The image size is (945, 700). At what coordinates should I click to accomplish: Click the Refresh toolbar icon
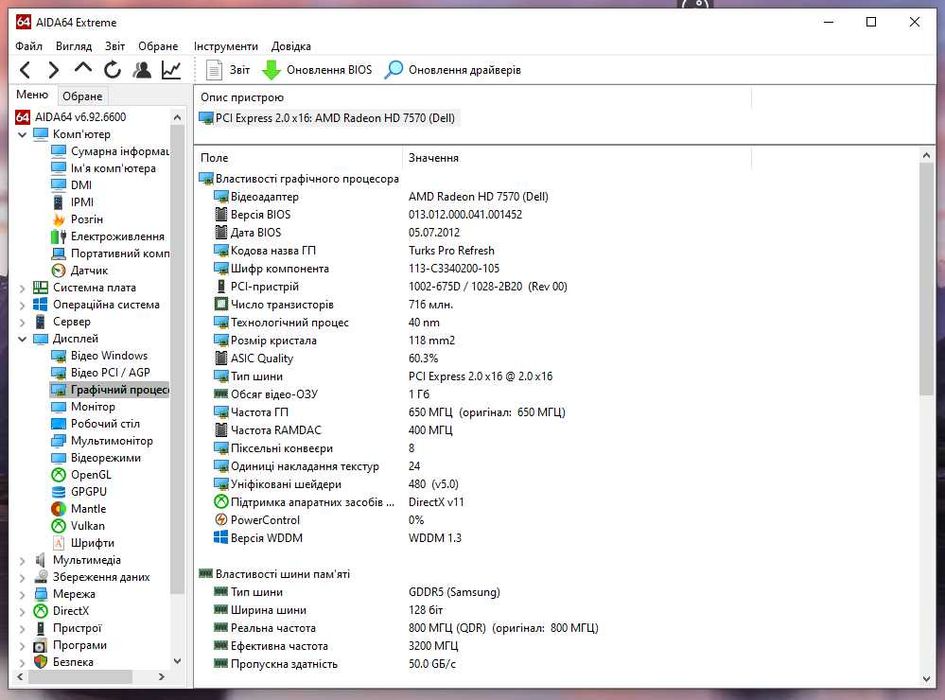point(112,70)
